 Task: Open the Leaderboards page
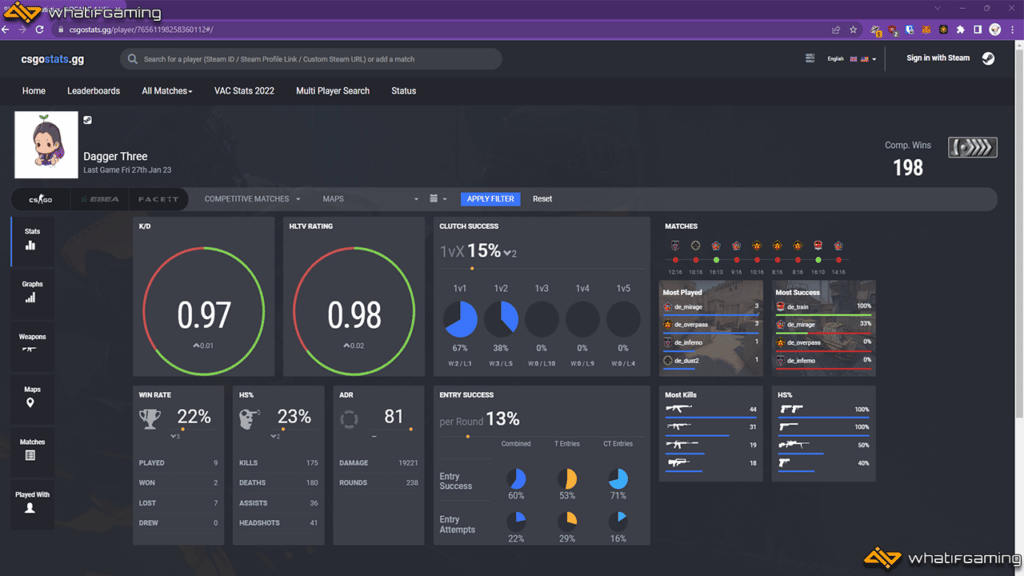tap(93, 91)
